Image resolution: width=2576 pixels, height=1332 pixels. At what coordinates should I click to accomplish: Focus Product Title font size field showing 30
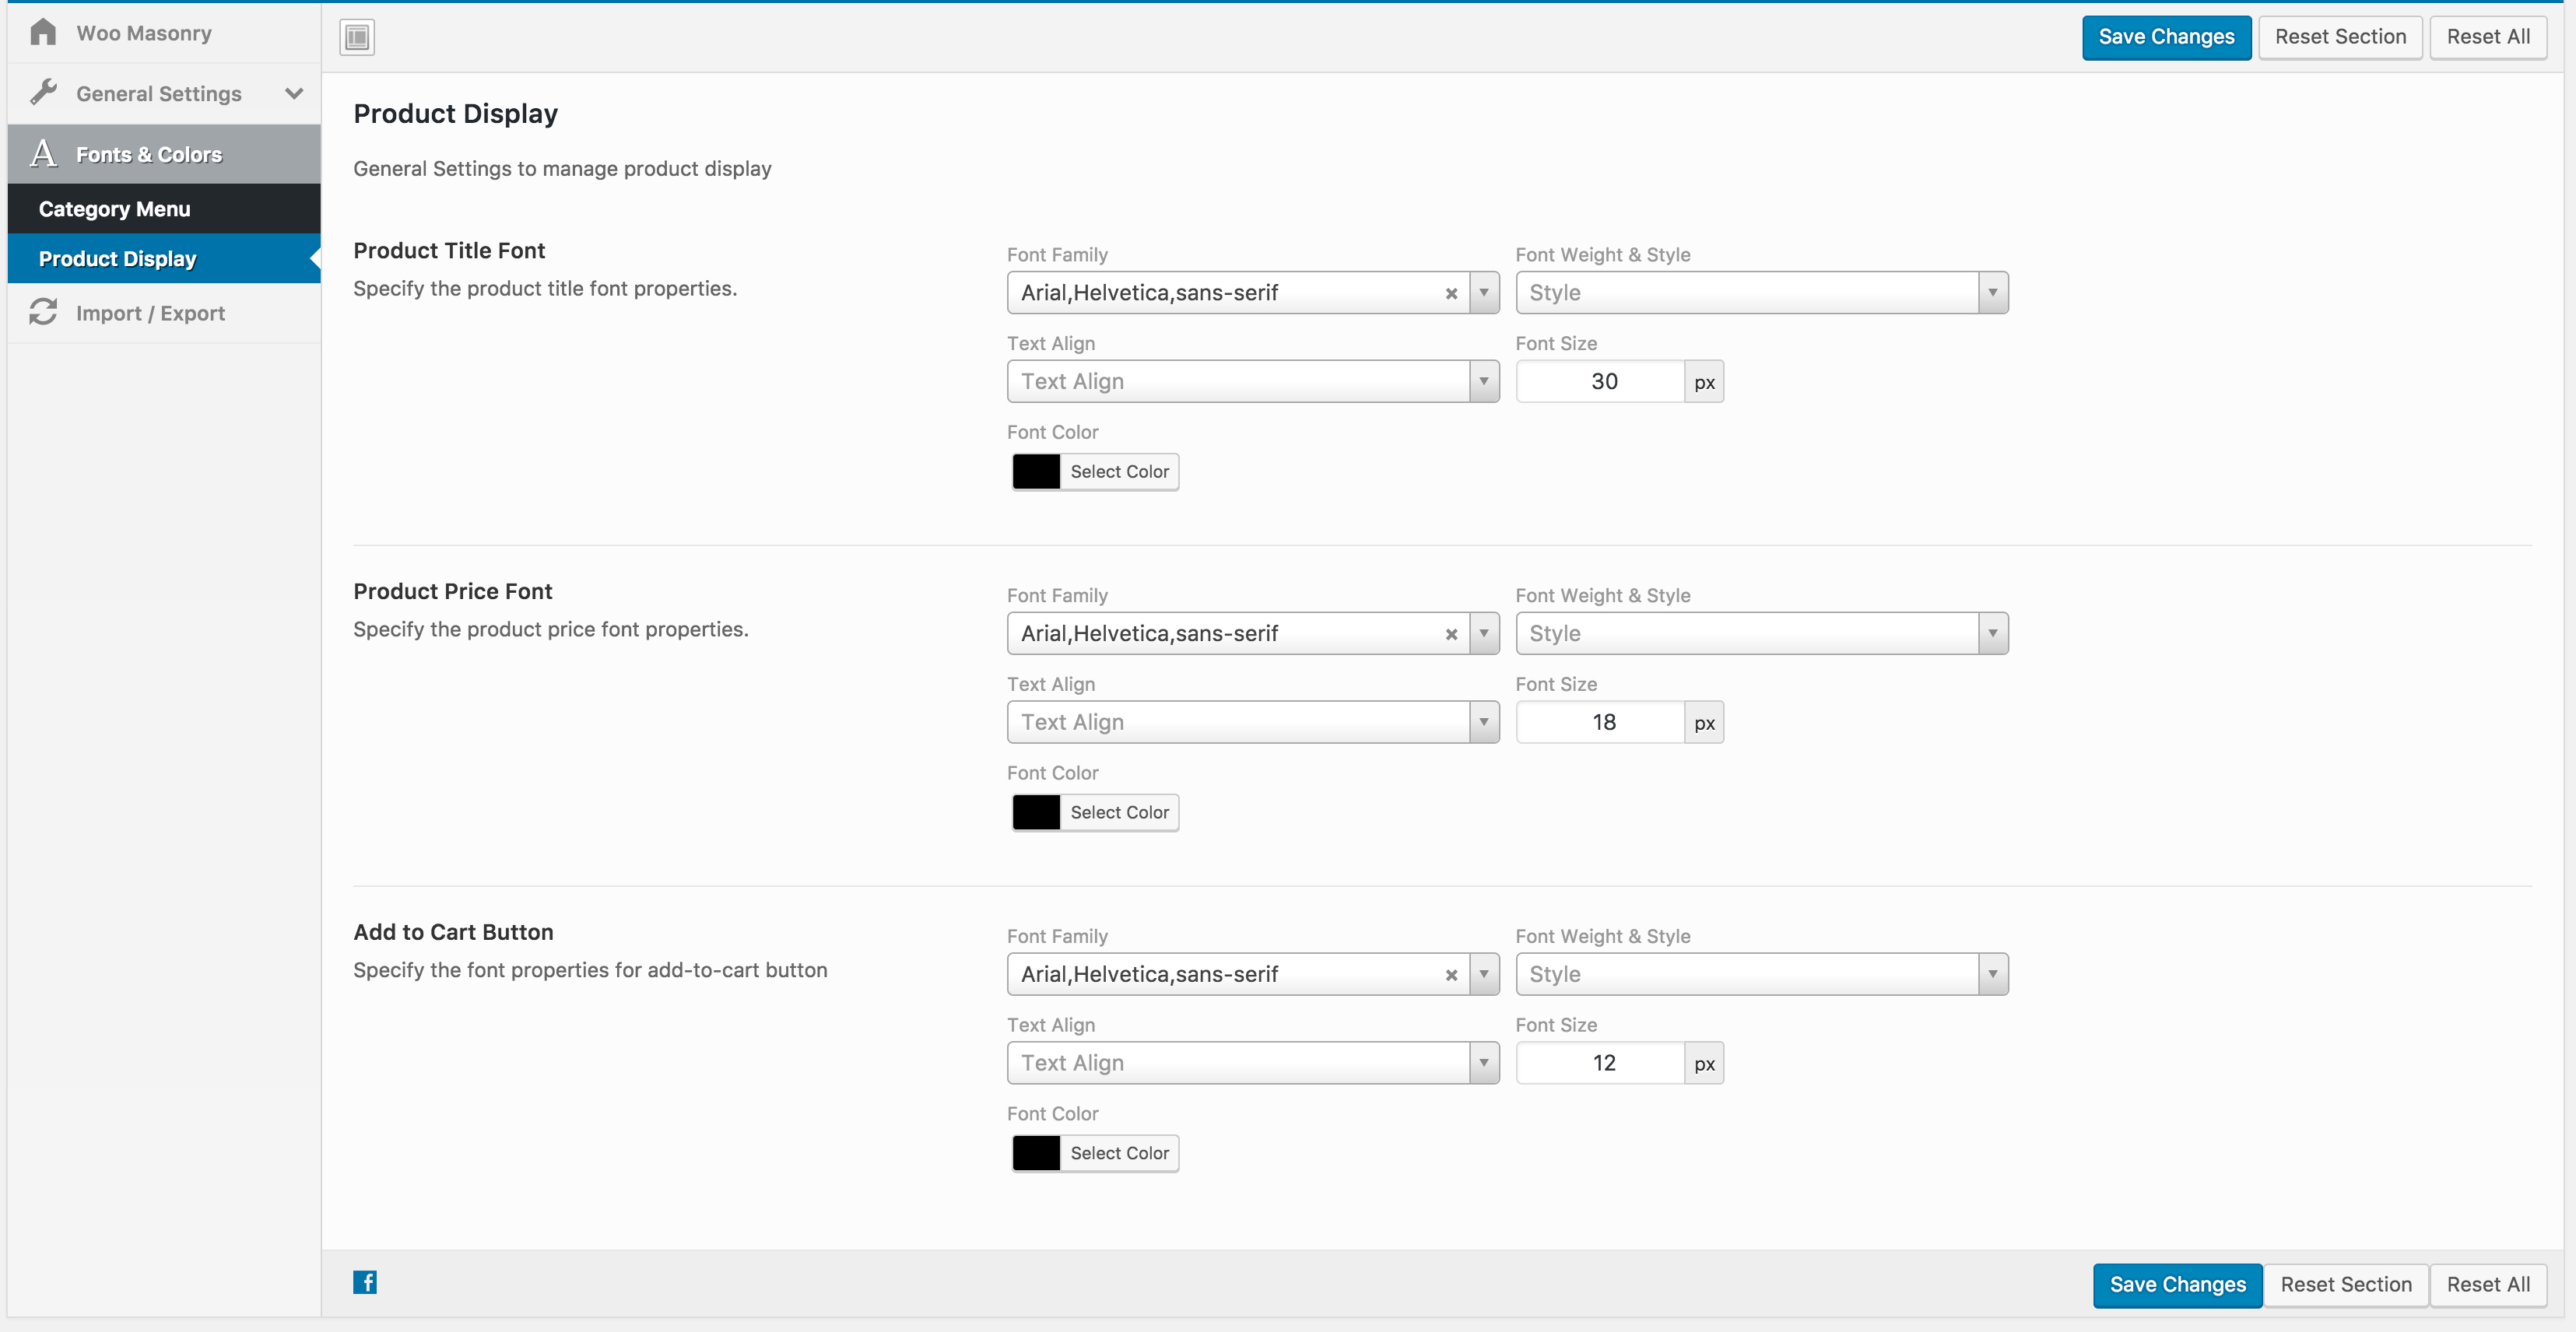click(x=1601, y=382)
